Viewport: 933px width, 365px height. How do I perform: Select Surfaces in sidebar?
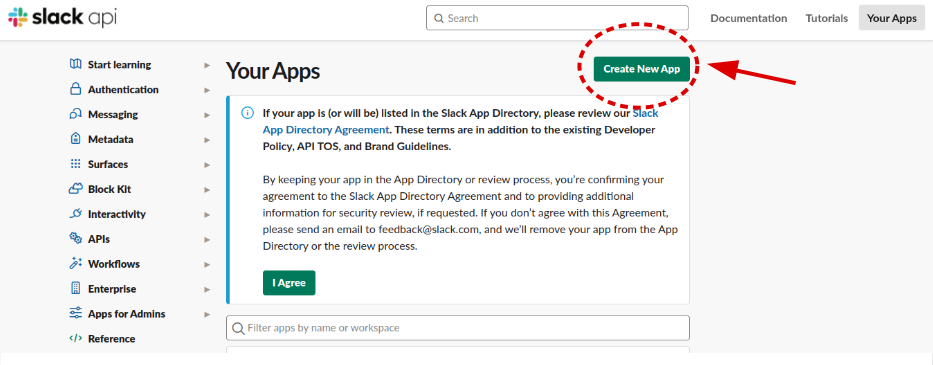(x=108, y=164)
